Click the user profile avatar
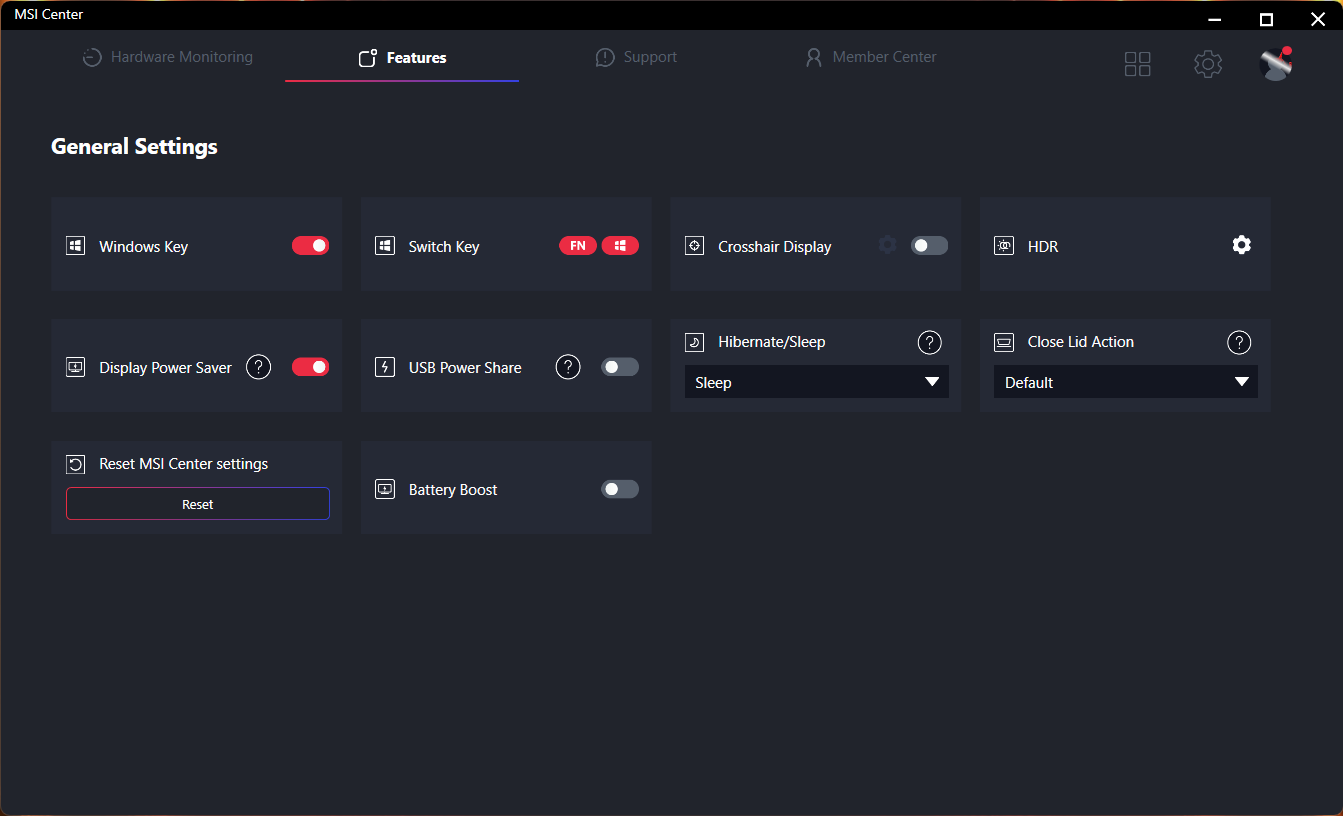 point(1276,64)
